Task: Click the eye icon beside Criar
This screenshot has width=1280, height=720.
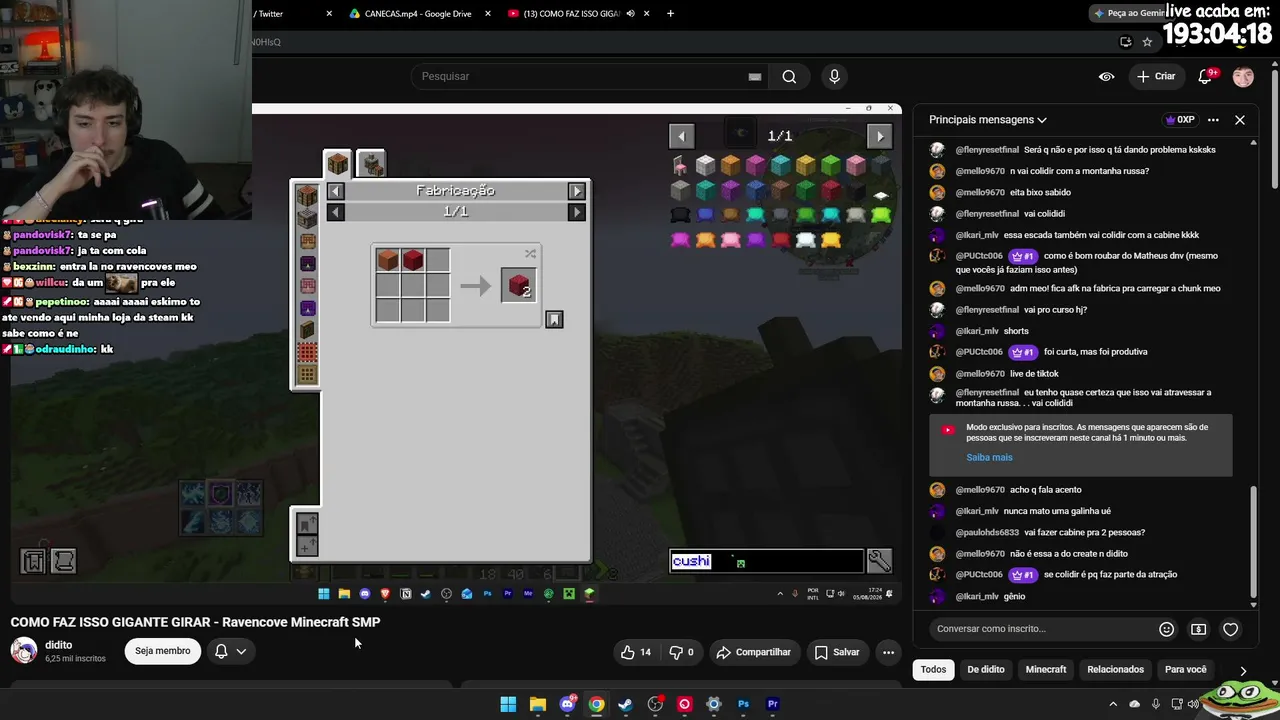Action: [1106, 77]
